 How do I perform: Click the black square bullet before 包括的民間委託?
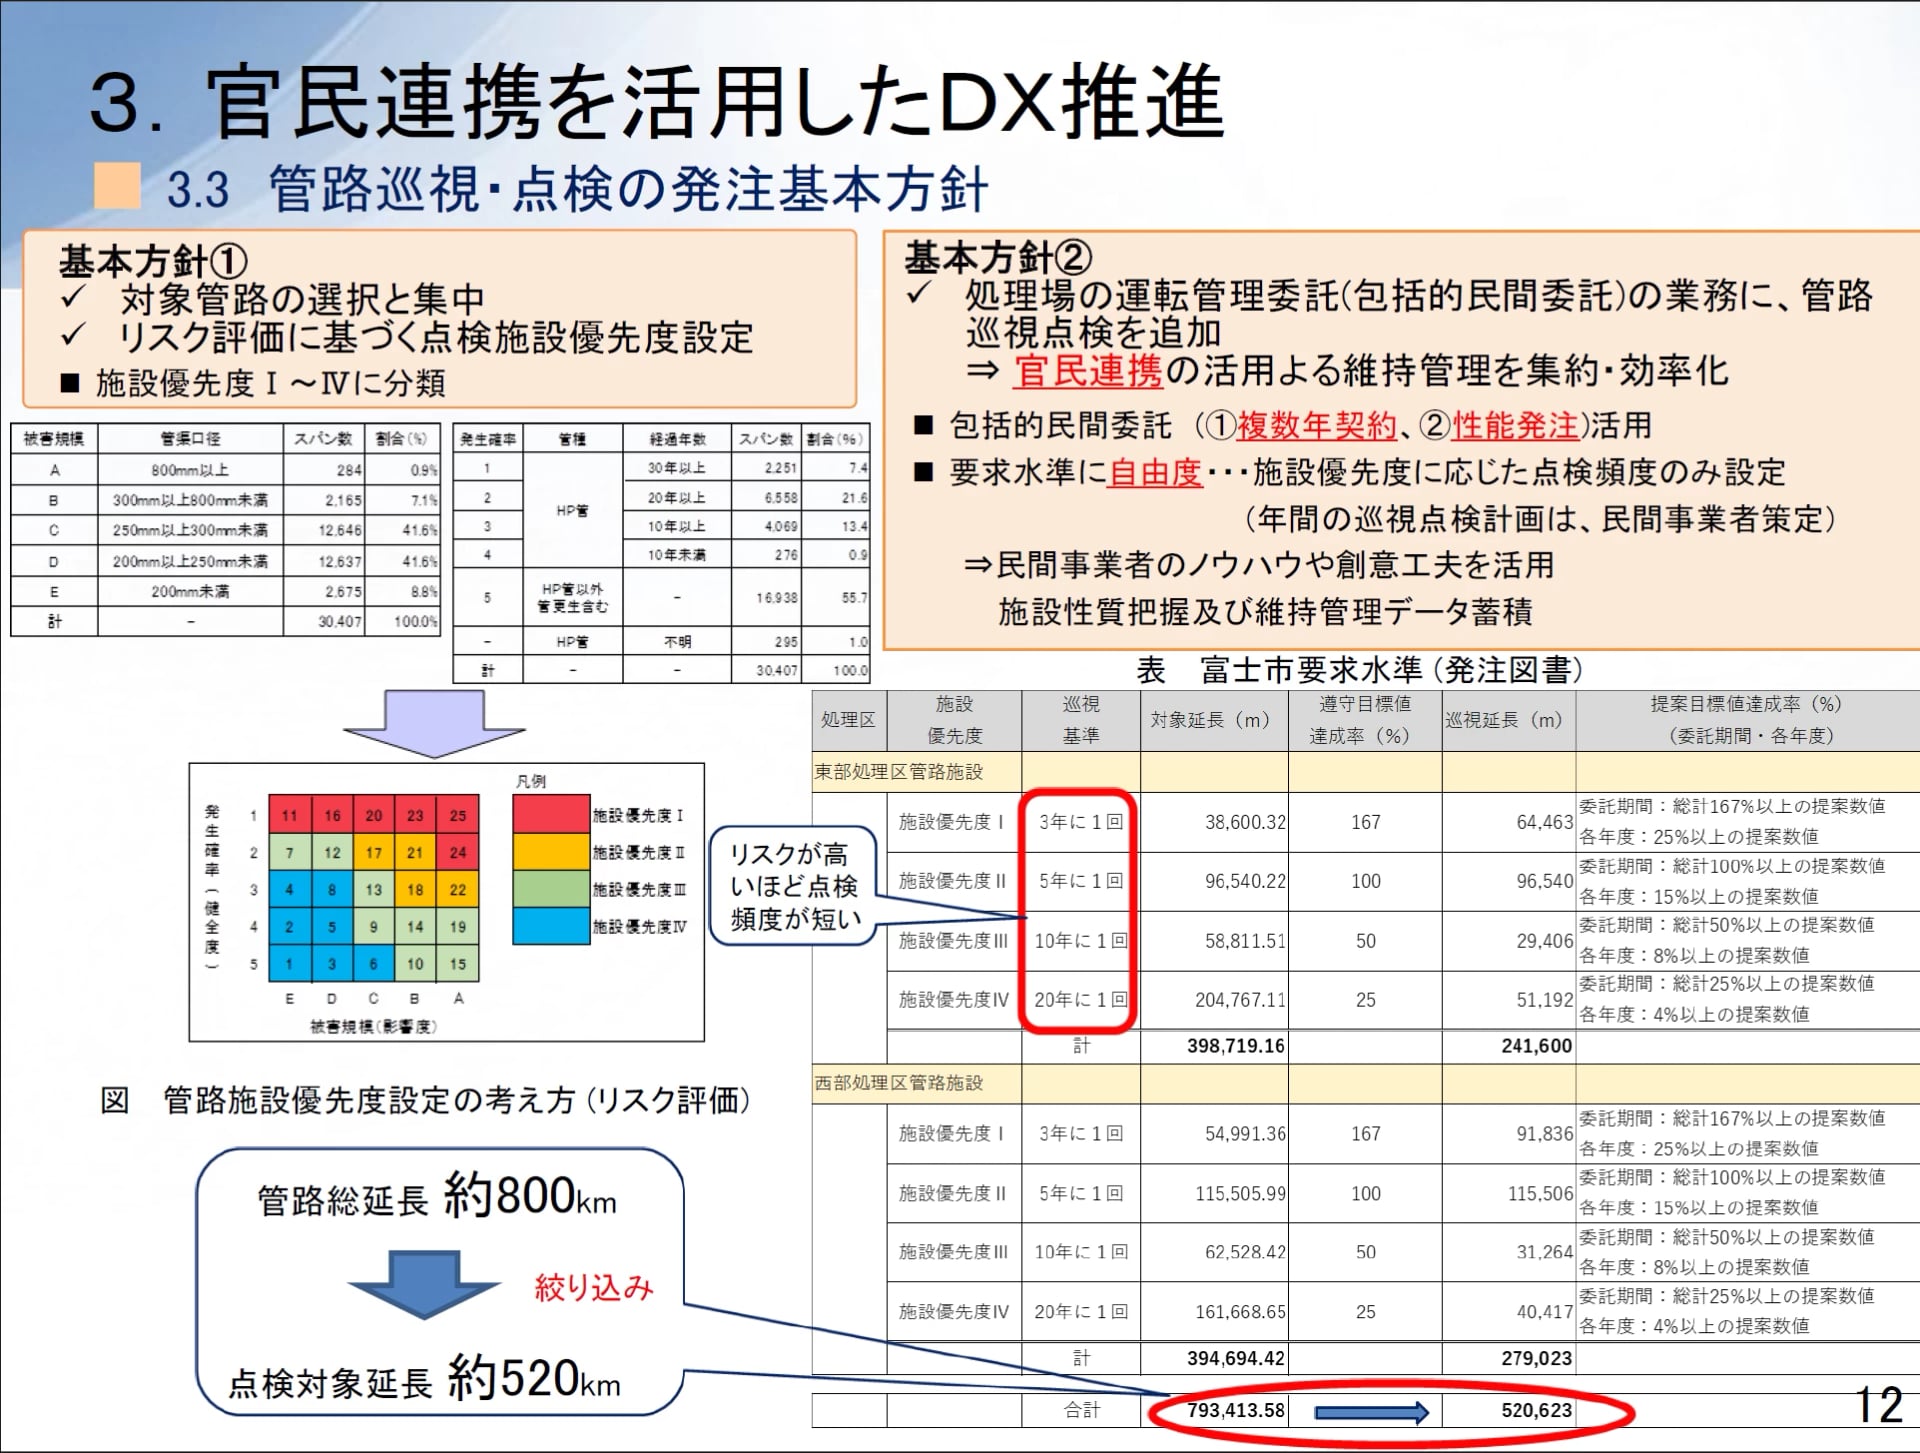(x=923, y=426)
